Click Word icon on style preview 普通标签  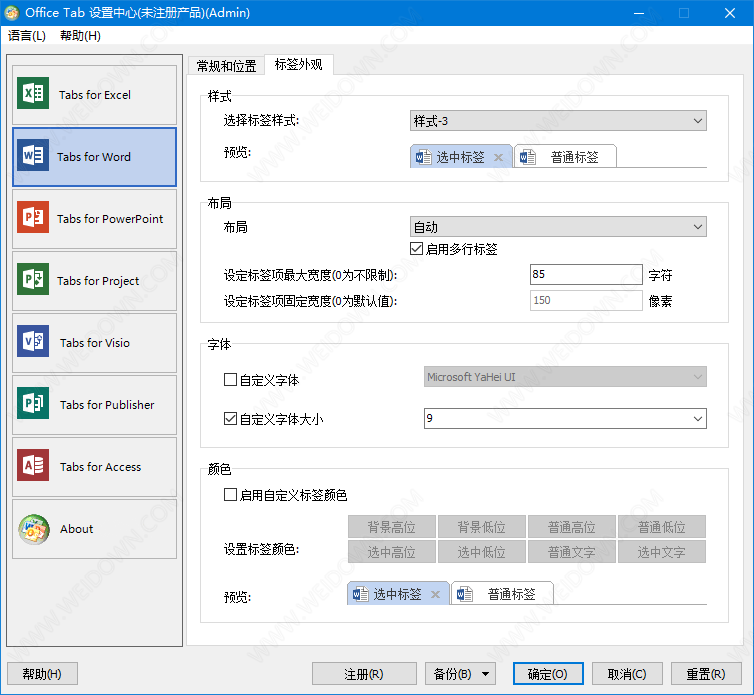pos(528,157)
